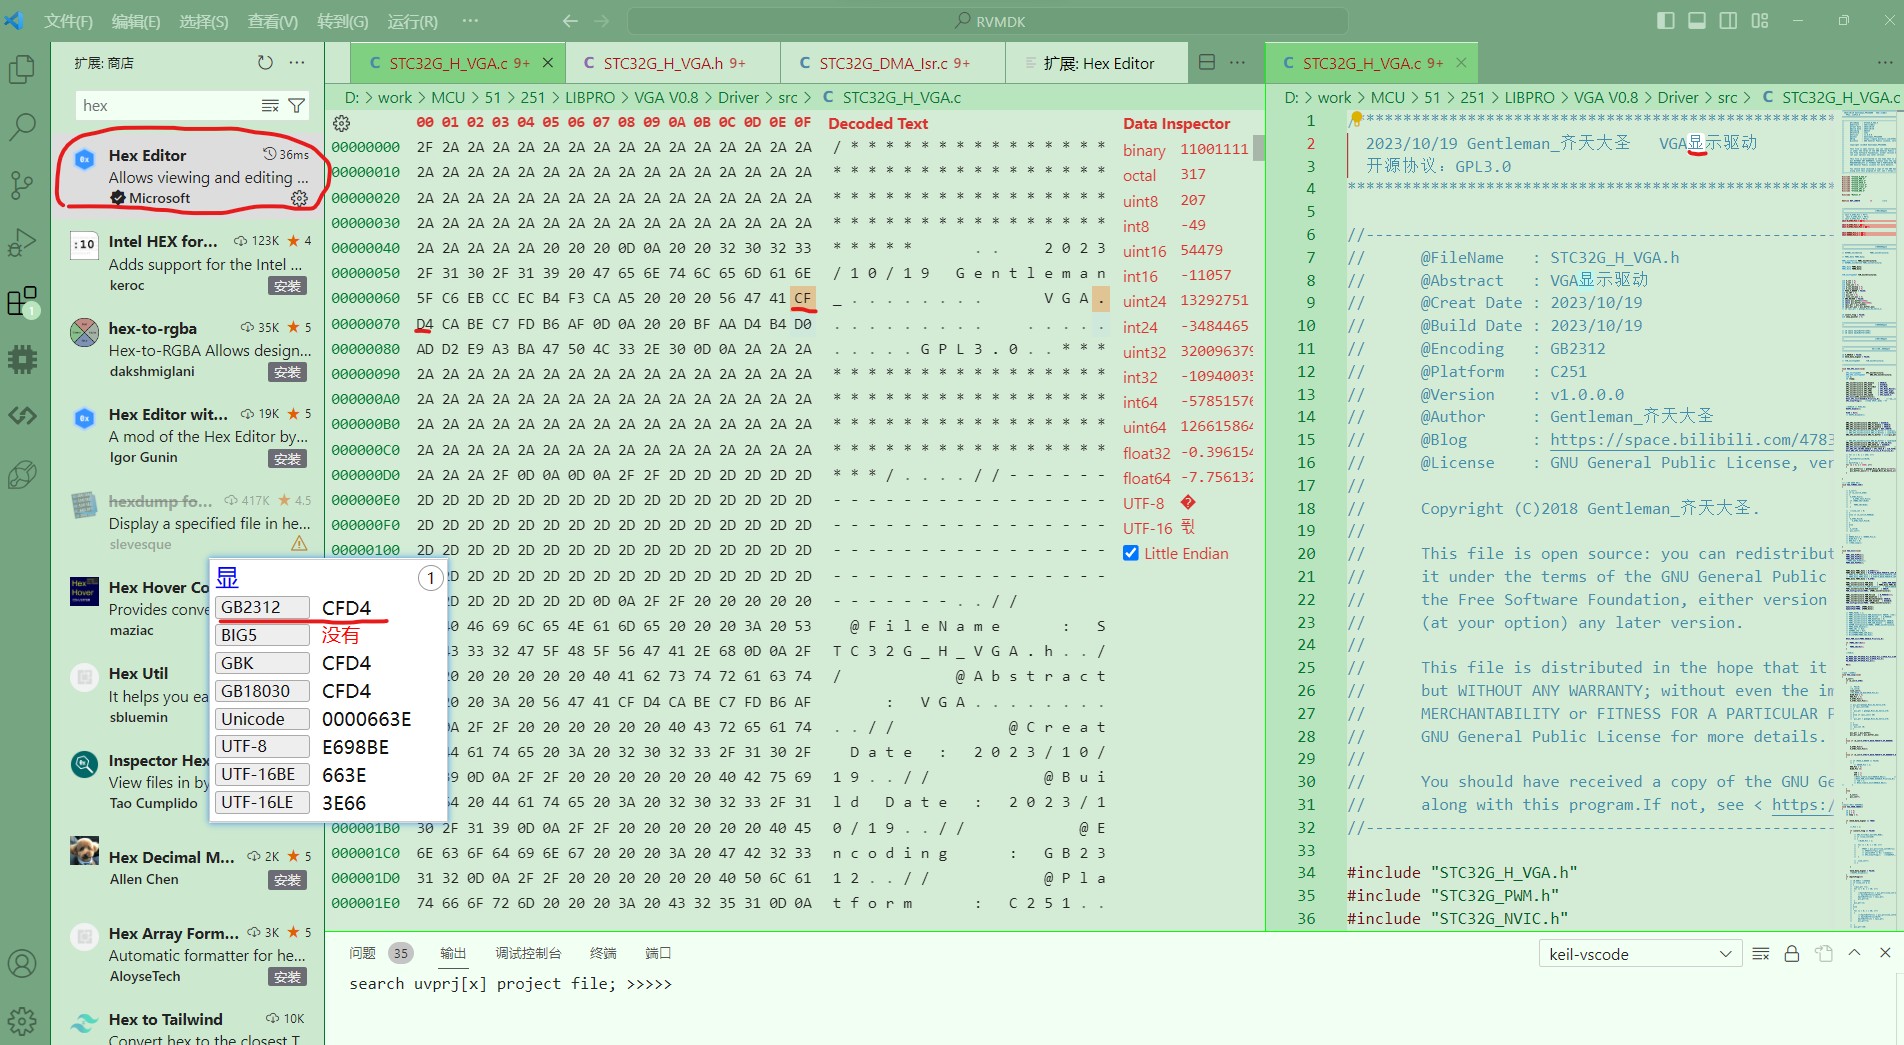This screenshot has height=1045, width=1904.
Task: Open the 选择(S) menu
Action: coord(204,21)
